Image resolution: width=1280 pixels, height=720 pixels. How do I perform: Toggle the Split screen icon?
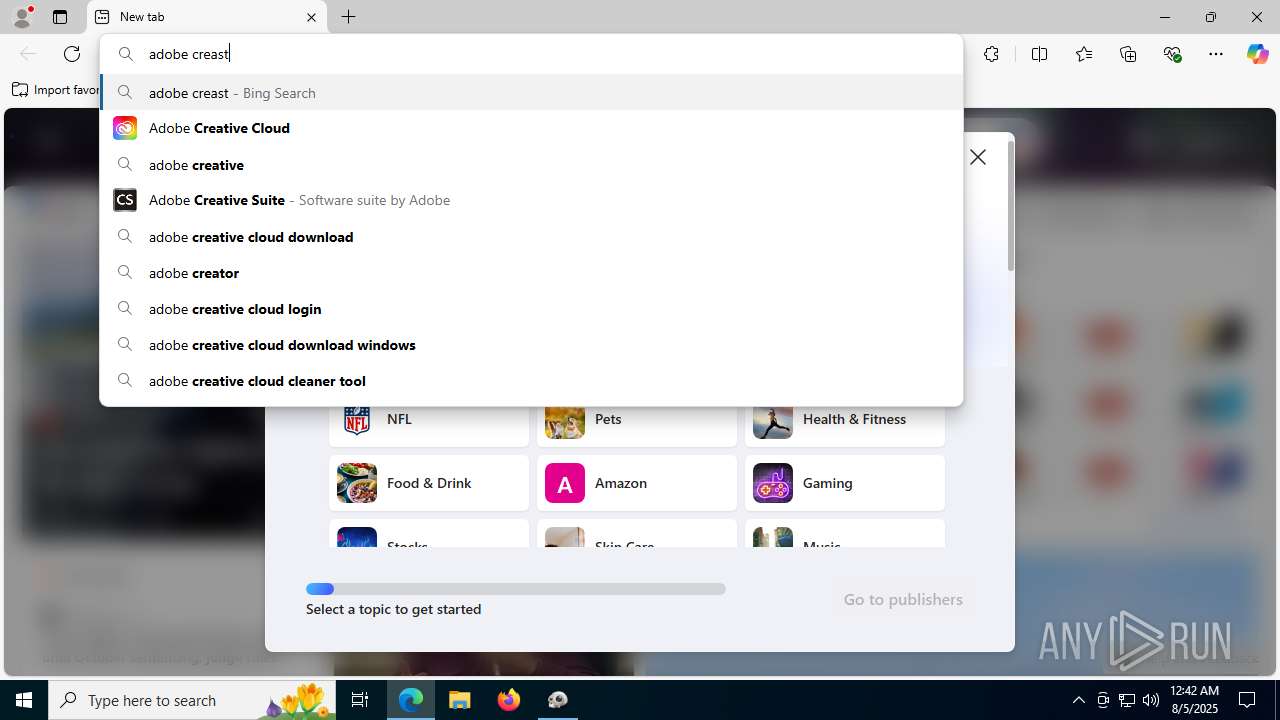[1039, 54]
